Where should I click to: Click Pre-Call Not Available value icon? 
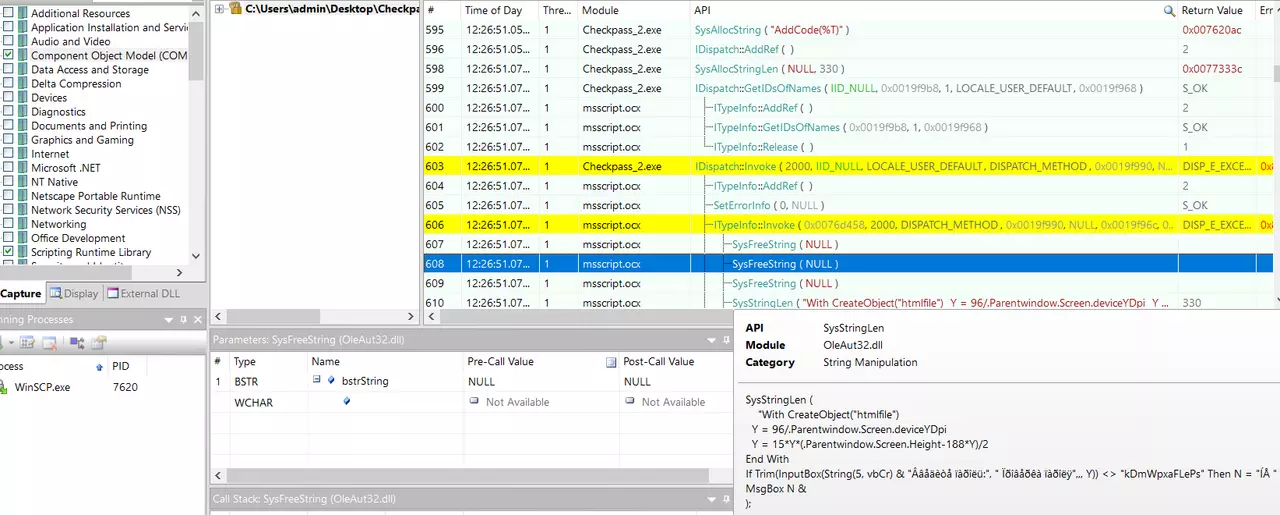(x=474, y=402)
